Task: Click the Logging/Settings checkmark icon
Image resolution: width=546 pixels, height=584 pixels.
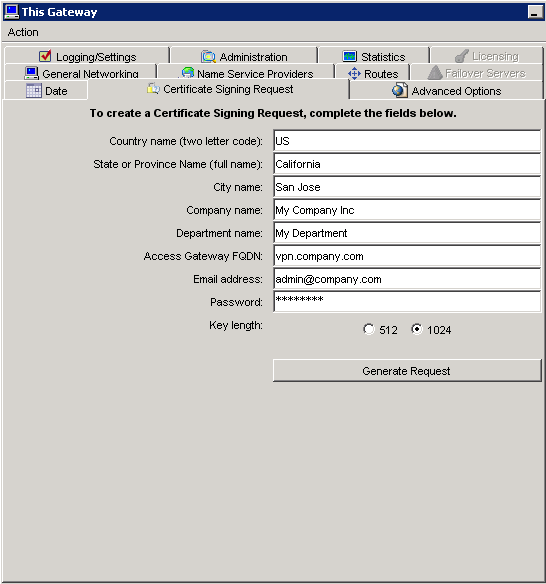Action: click(45, 56)
